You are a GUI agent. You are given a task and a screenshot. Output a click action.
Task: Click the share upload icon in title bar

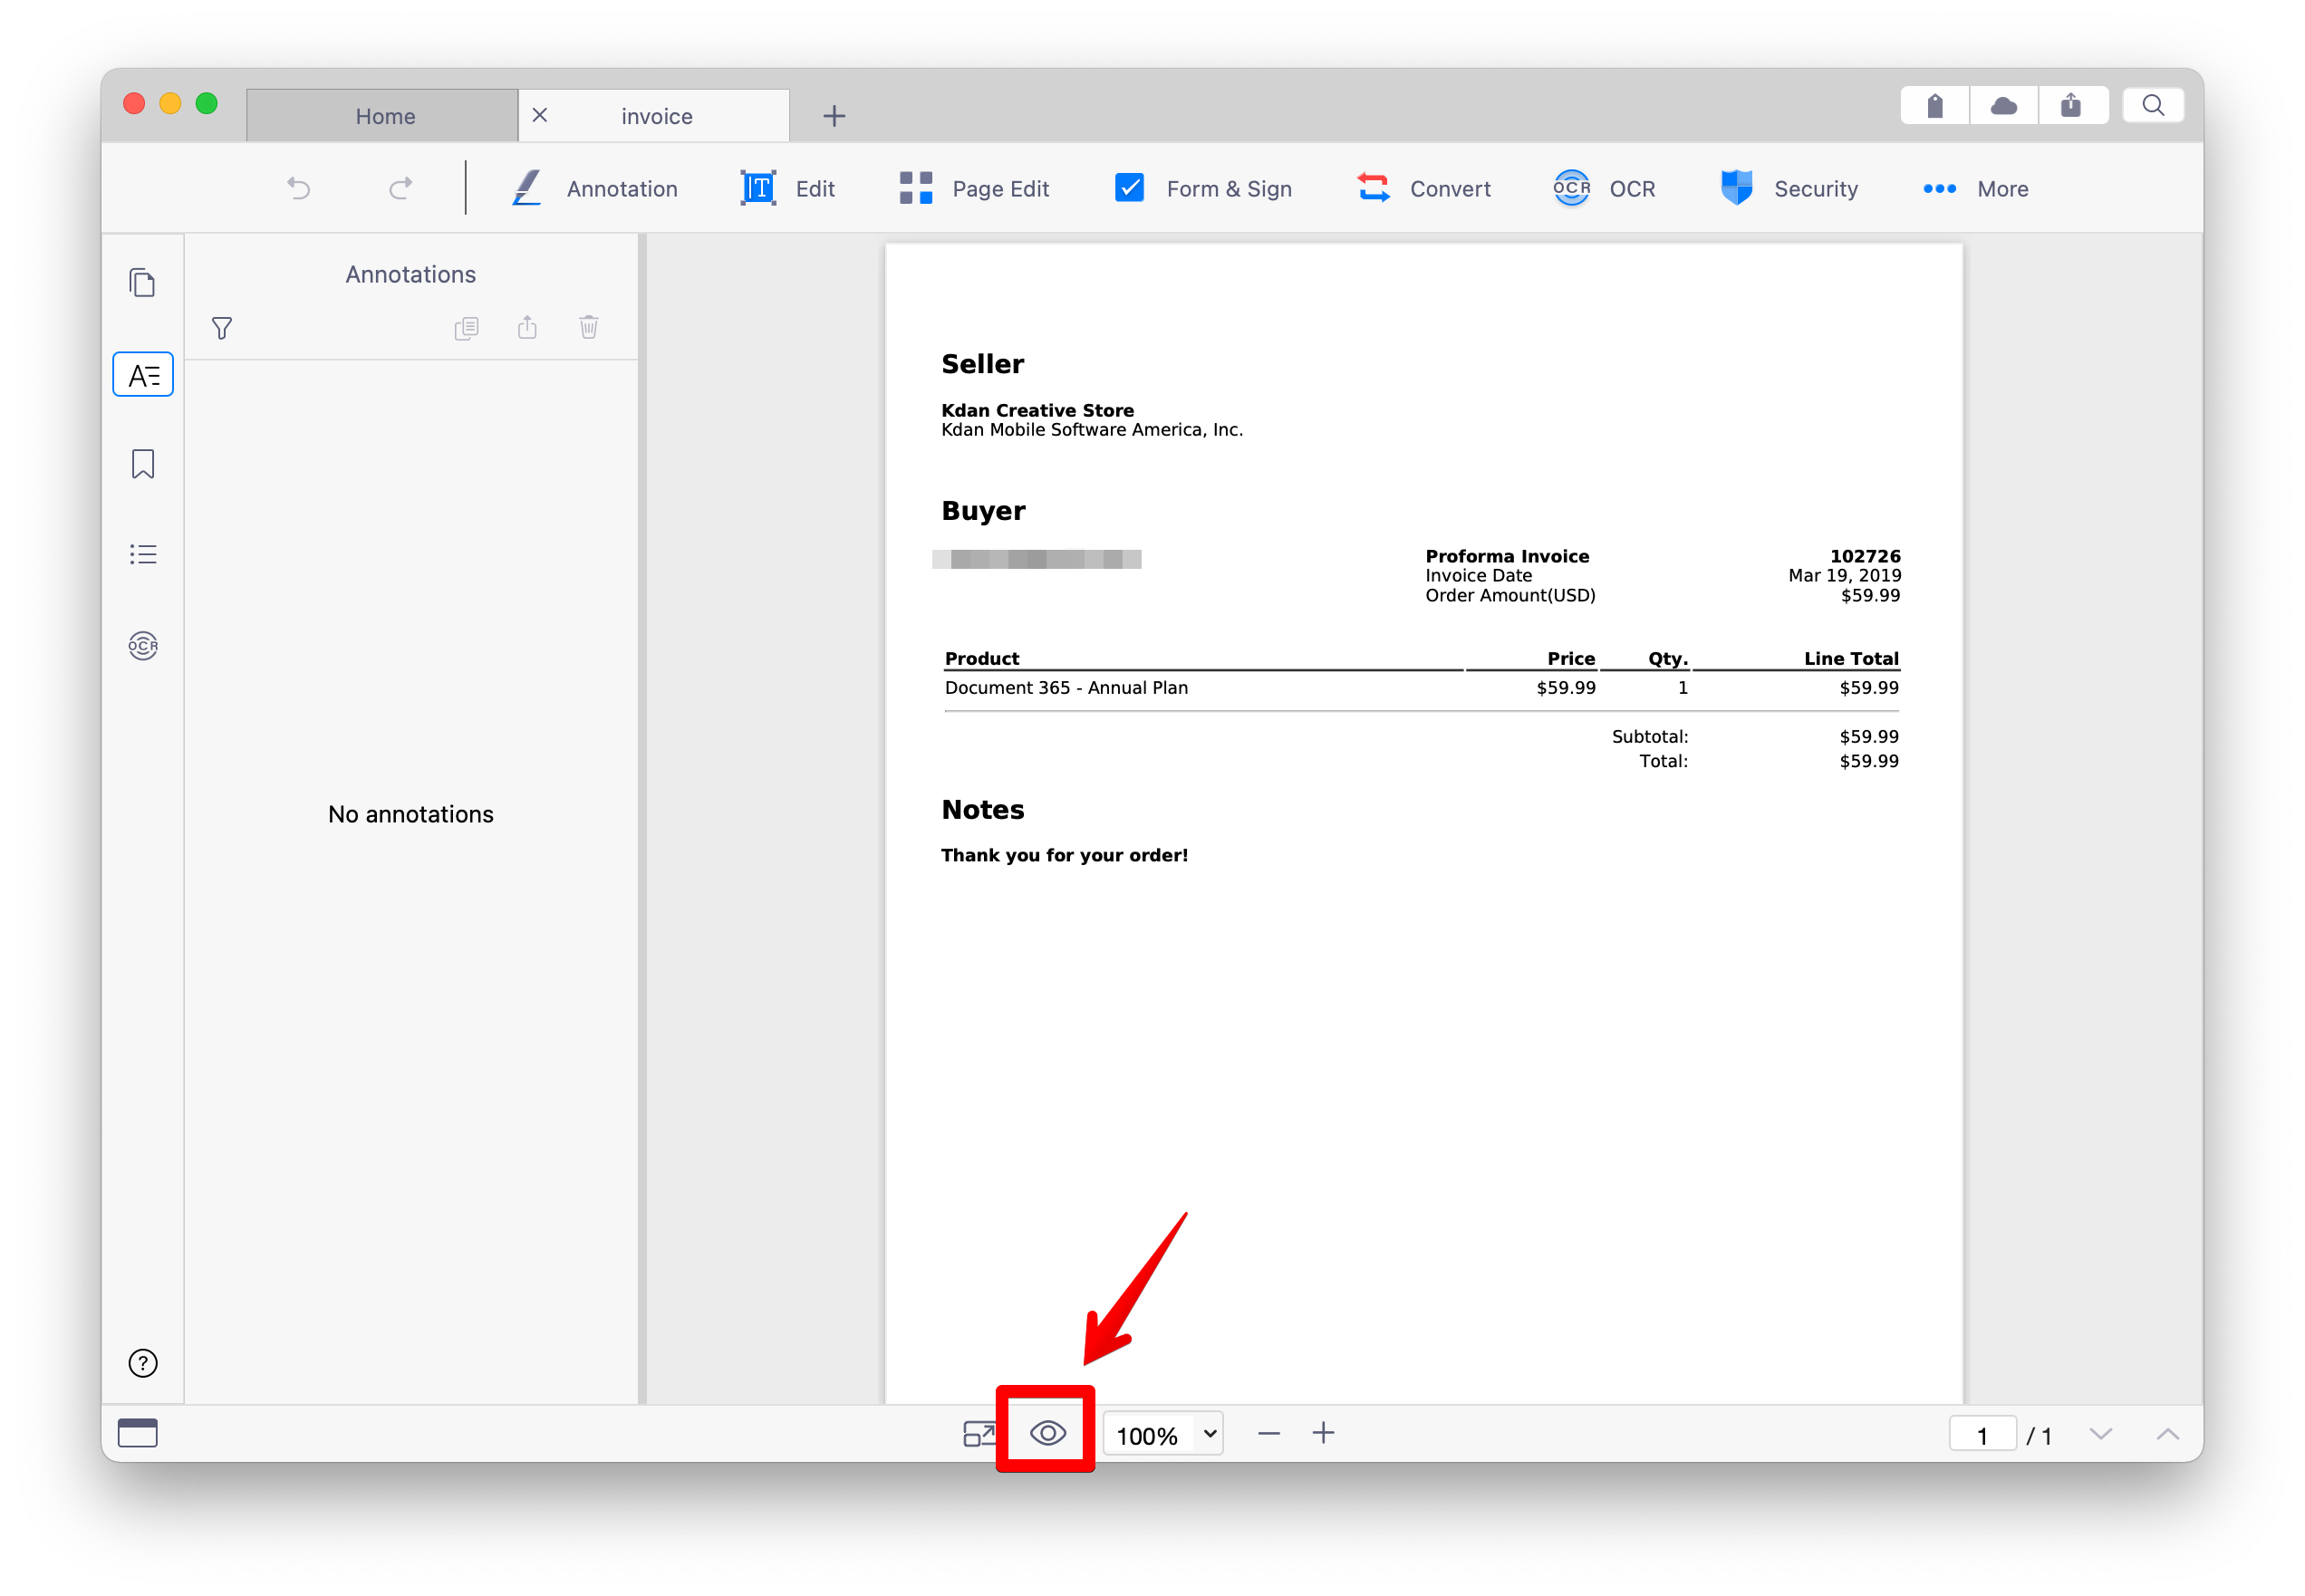tap(2072, 106)
